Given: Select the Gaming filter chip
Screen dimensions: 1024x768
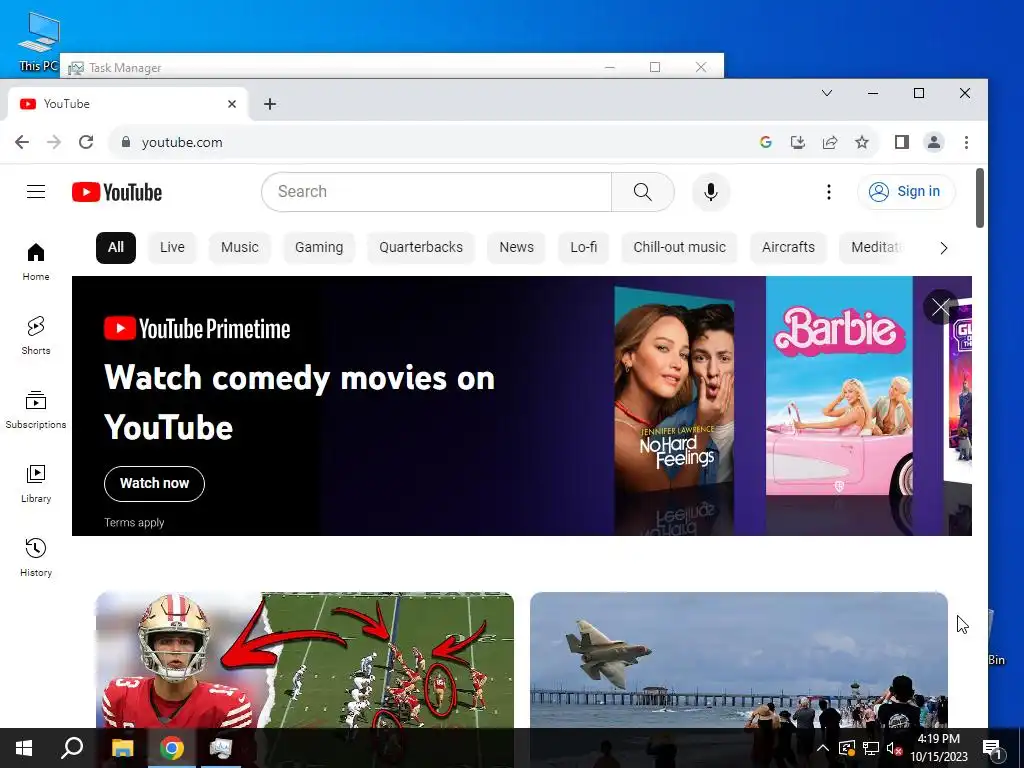Looking at the screenshot, I should click(x=319, y=248).
